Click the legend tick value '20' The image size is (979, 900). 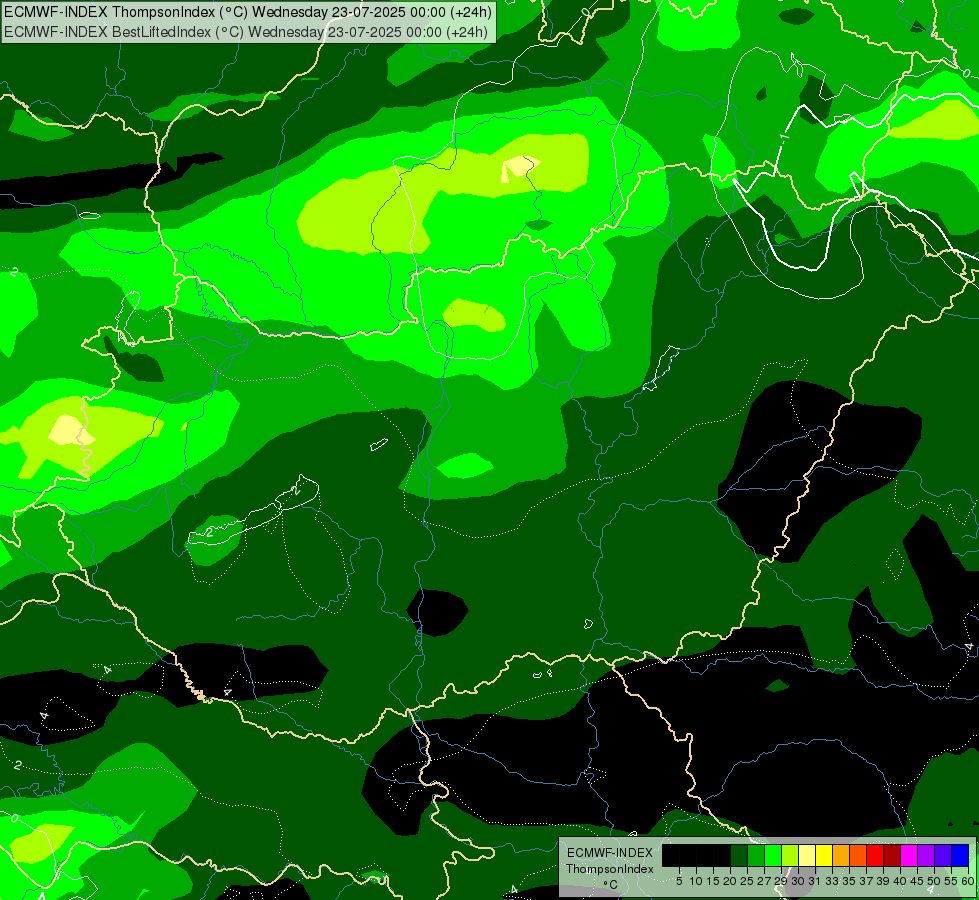point(730,881)
